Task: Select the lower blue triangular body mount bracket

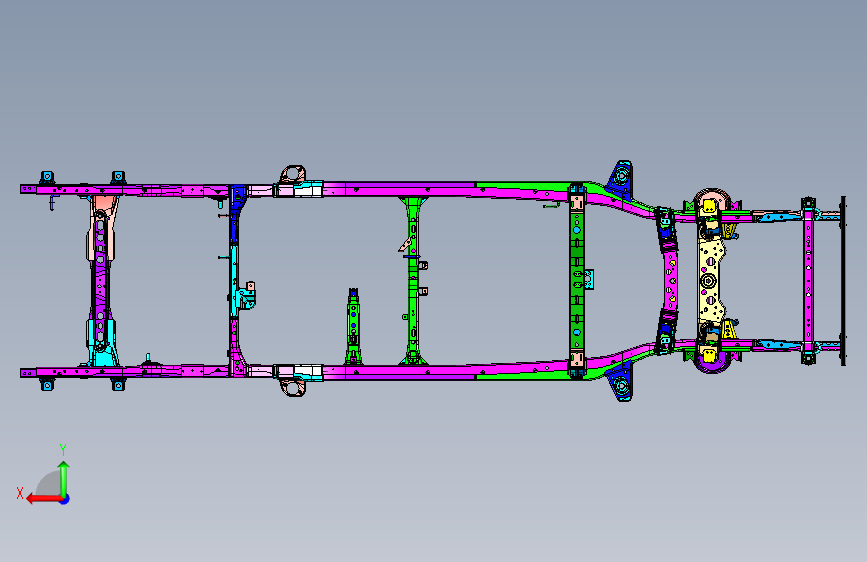Action: (620, 383)
